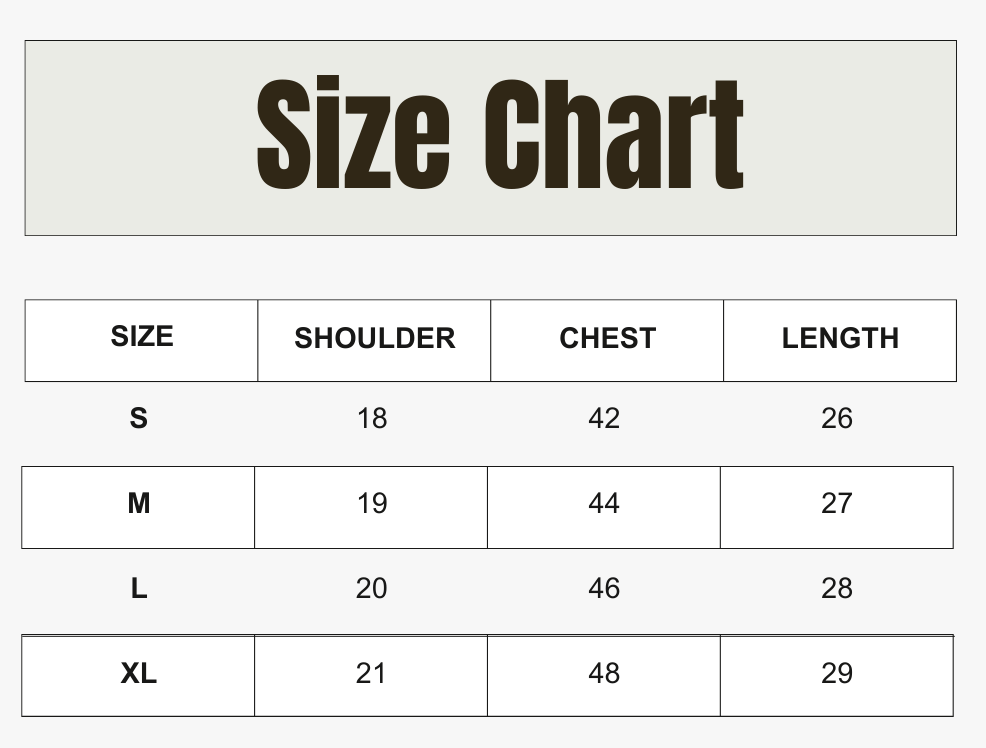Select the CHEST column header
Screen dimensions: 986x748
pyautogui.click(x=607, y=341)
